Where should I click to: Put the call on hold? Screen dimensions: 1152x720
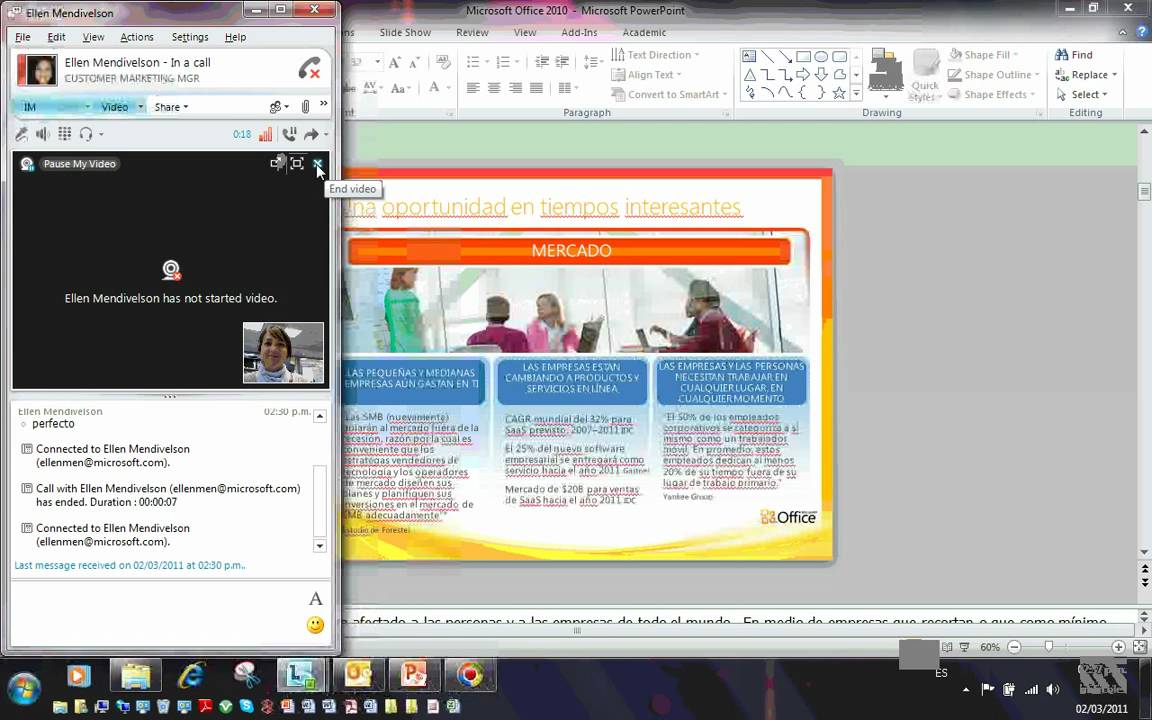tap(289, 134)
